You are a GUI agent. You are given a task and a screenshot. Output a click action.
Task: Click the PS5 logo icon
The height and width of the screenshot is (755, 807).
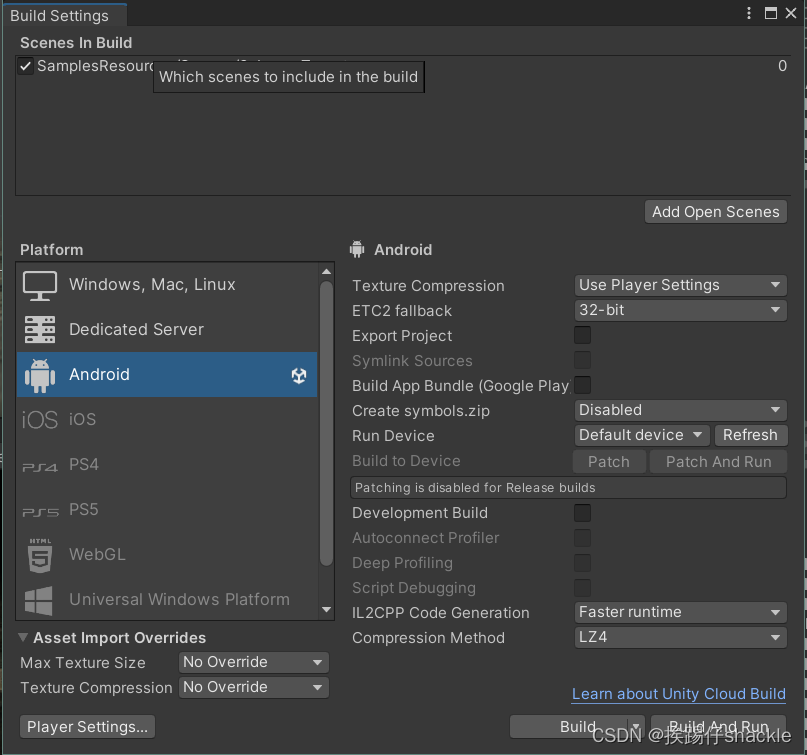click(40, 512)
